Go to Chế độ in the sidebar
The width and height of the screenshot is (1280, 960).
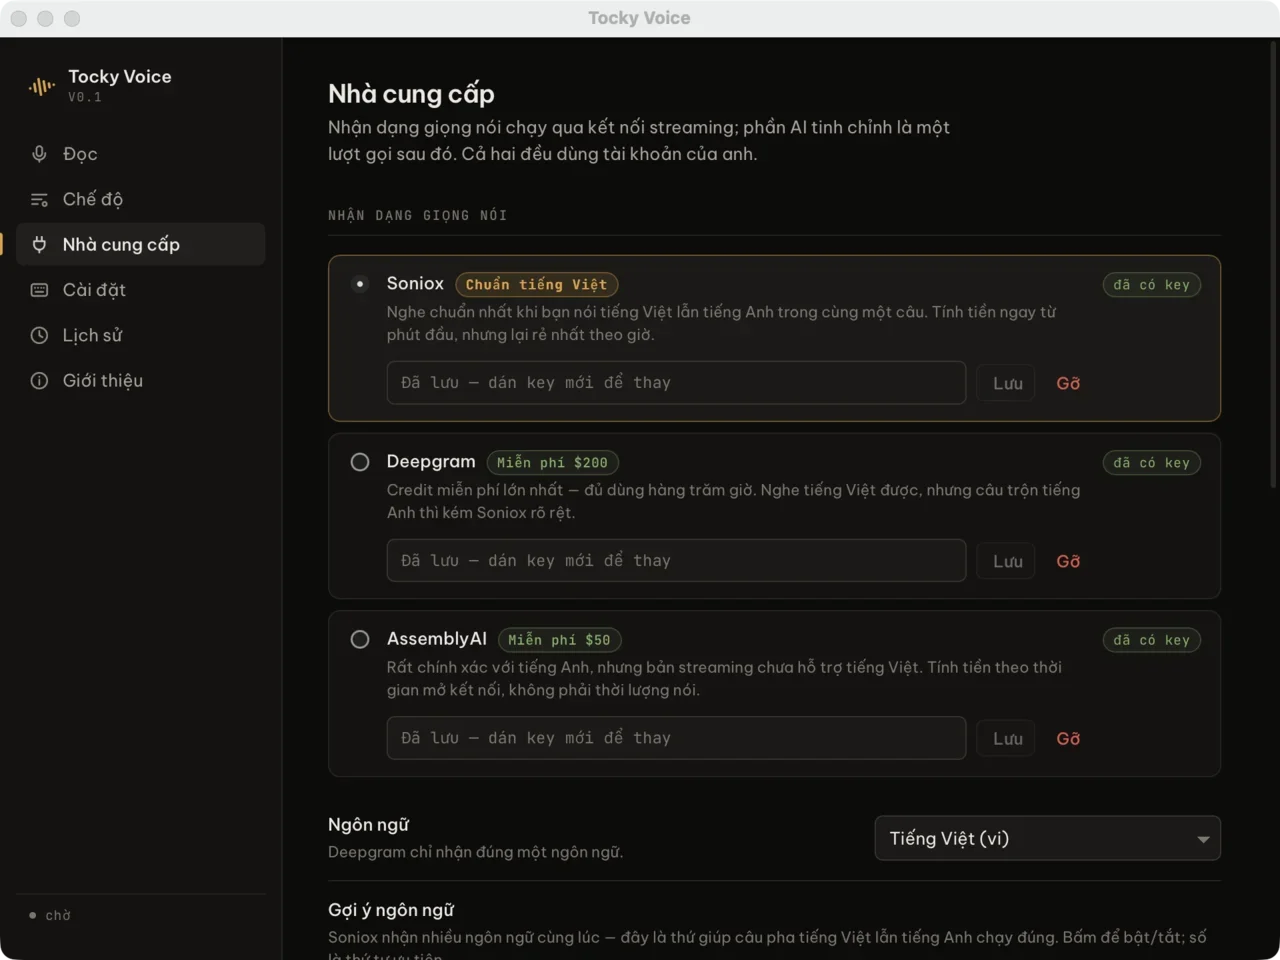point(141,199)
